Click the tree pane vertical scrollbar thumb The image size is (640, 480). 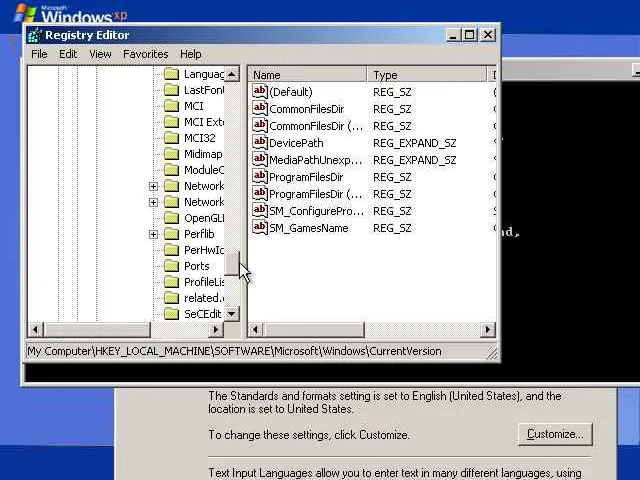click(x=231, y=263)
